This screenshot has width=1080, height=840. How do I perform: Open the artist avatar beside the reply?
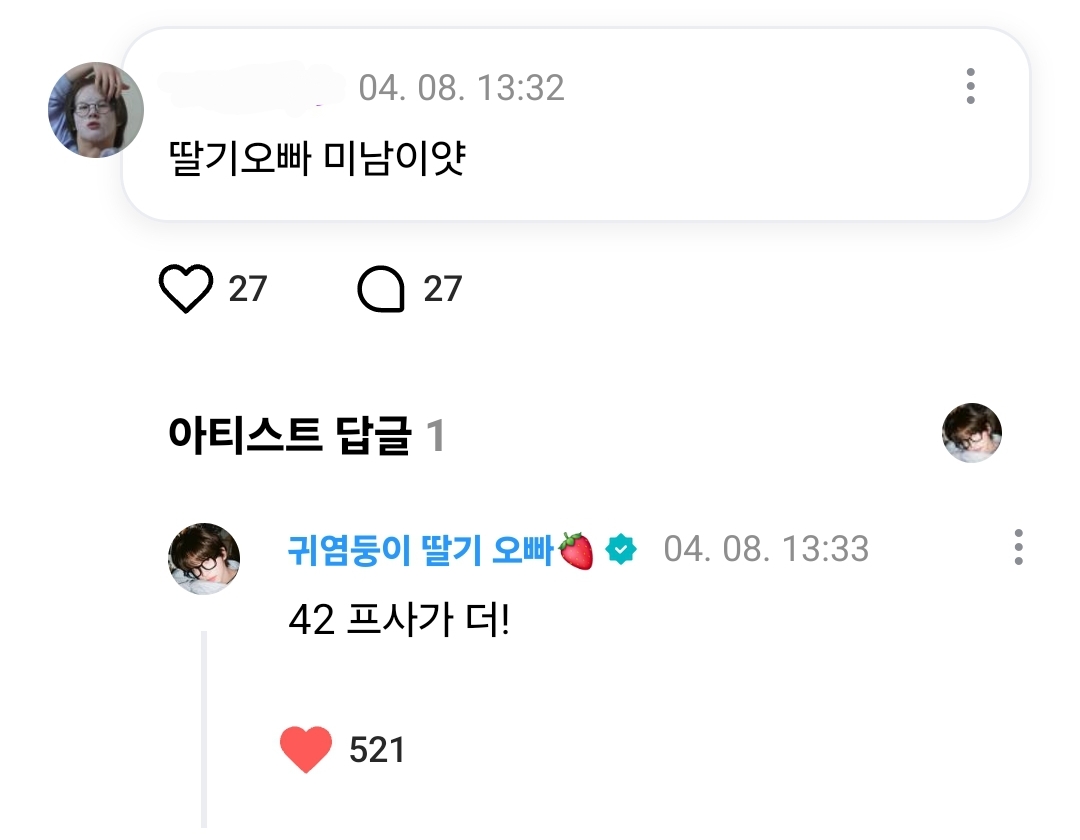(x=204, y=558)
